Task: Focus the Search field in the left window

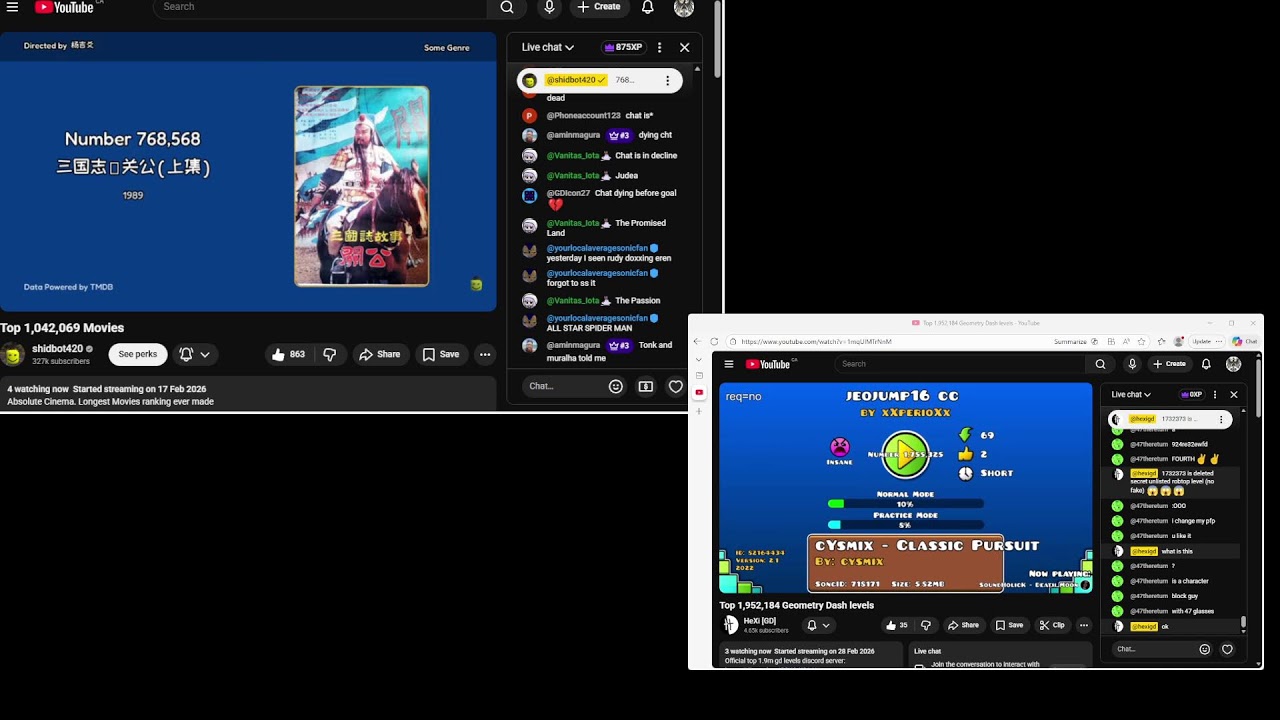Action: coord(320,7)
